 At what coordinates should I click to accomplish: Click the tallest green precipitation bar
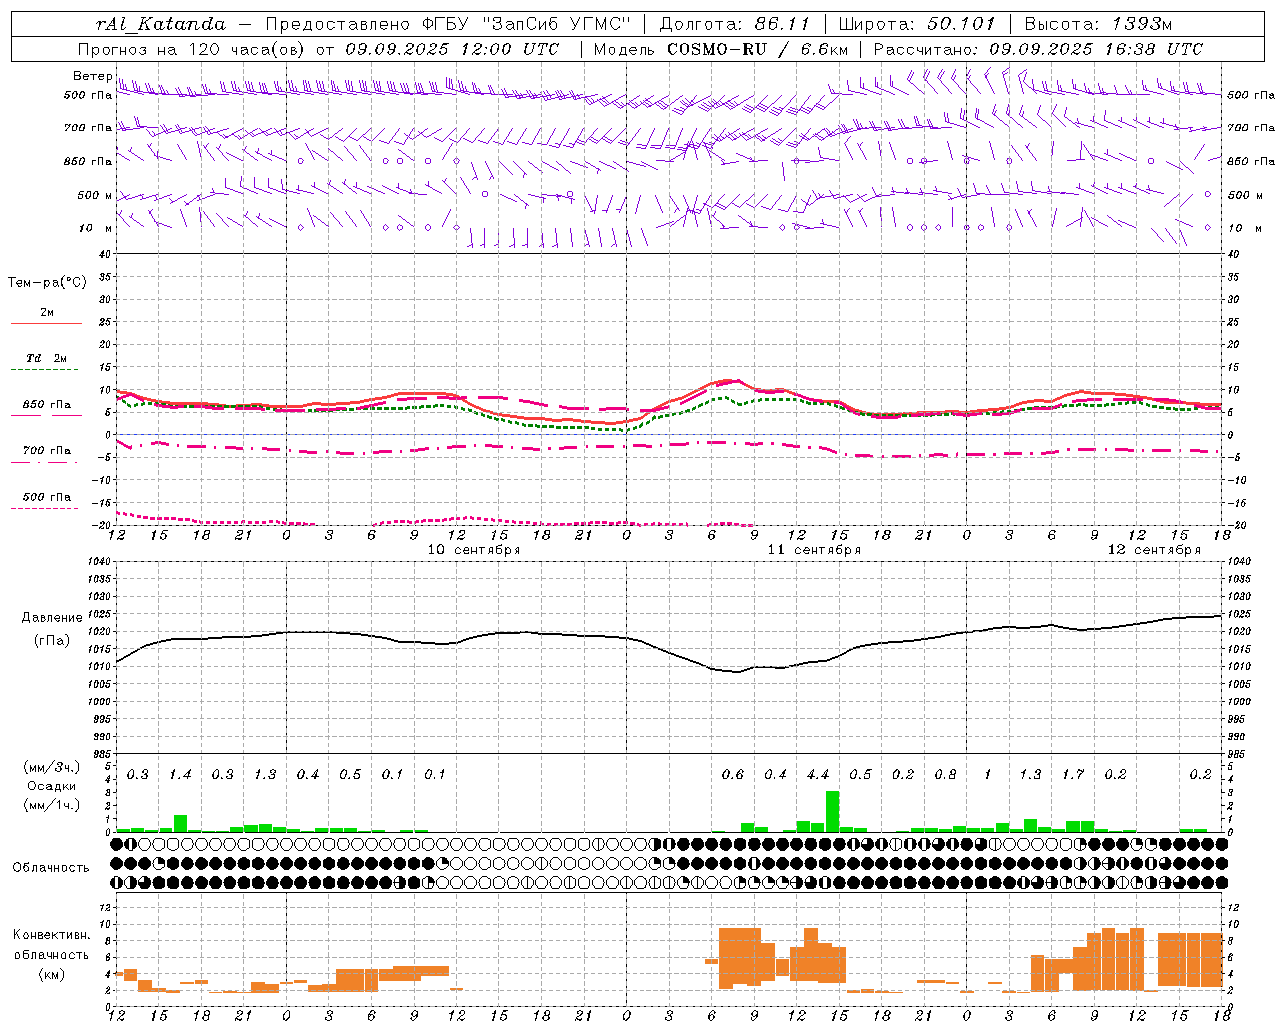pyautogui.click(x=832, y=811)
